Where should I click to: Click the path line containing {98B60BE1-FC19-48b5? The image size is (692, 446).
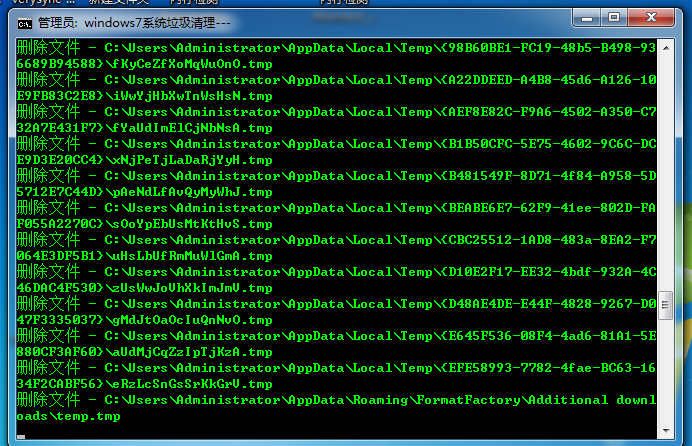coord(336,48)
